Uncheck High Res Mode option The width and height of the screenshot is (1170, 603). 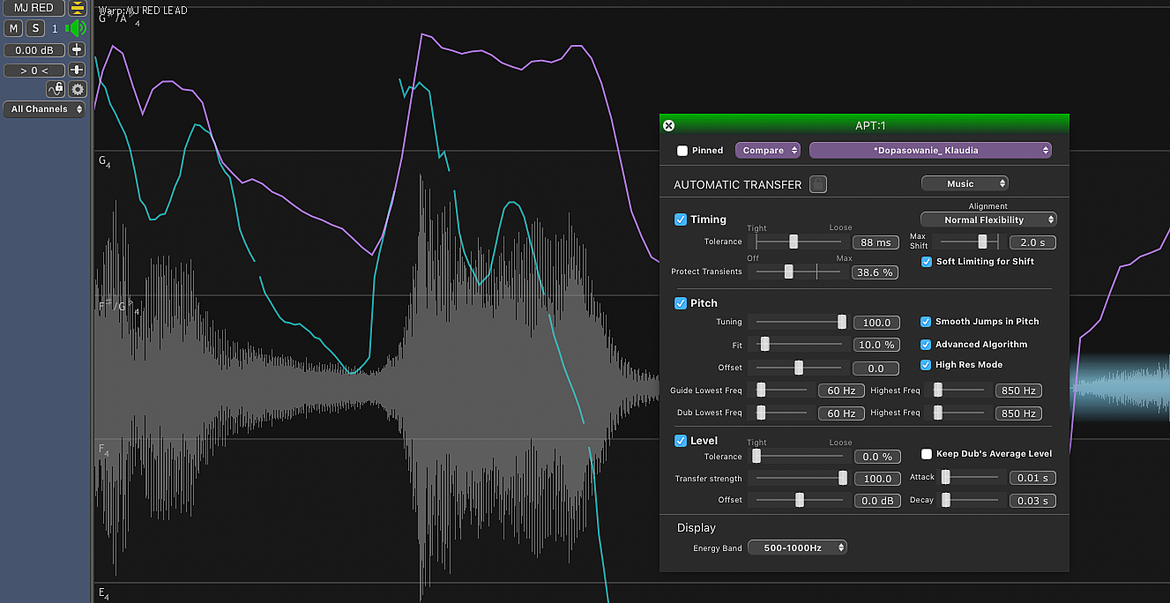926,365
